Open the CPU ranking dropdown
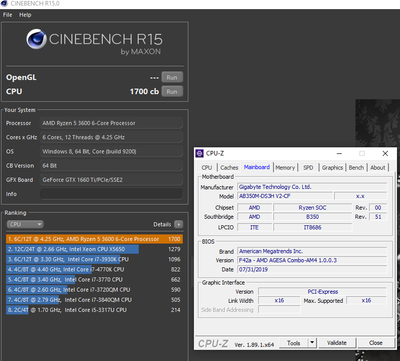This screenshot has width=400, height=361. pyautogui.click(x=25, y=224)
